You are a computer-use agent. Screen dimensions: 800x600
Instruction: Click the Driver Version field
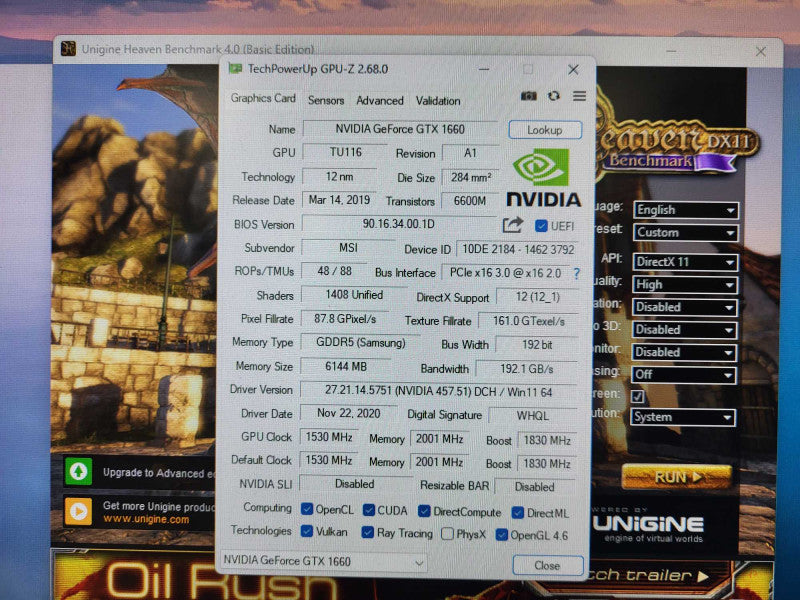tap(438, 391)
